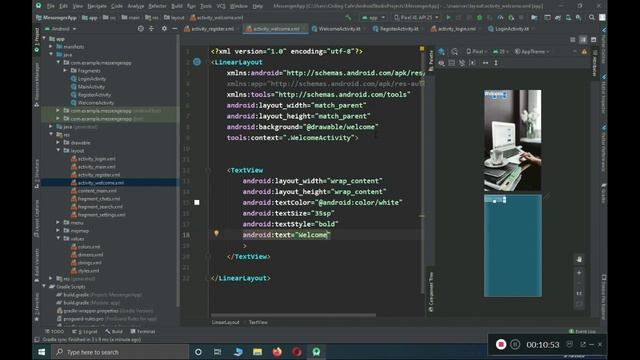Open the API 29 version dropdown in preview
The height and width of the screenshot is (360, 640).
click(500, 52)
